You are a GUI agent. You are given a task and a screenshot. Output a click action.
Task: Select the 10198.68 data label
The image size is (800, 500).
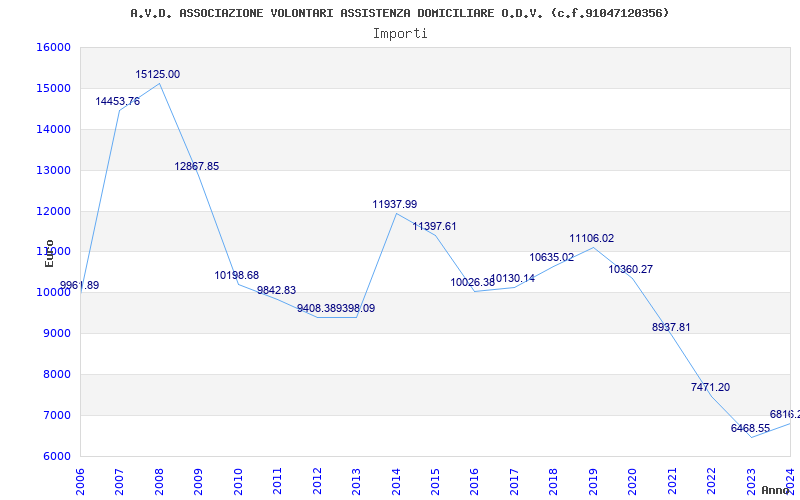[237, 276]
